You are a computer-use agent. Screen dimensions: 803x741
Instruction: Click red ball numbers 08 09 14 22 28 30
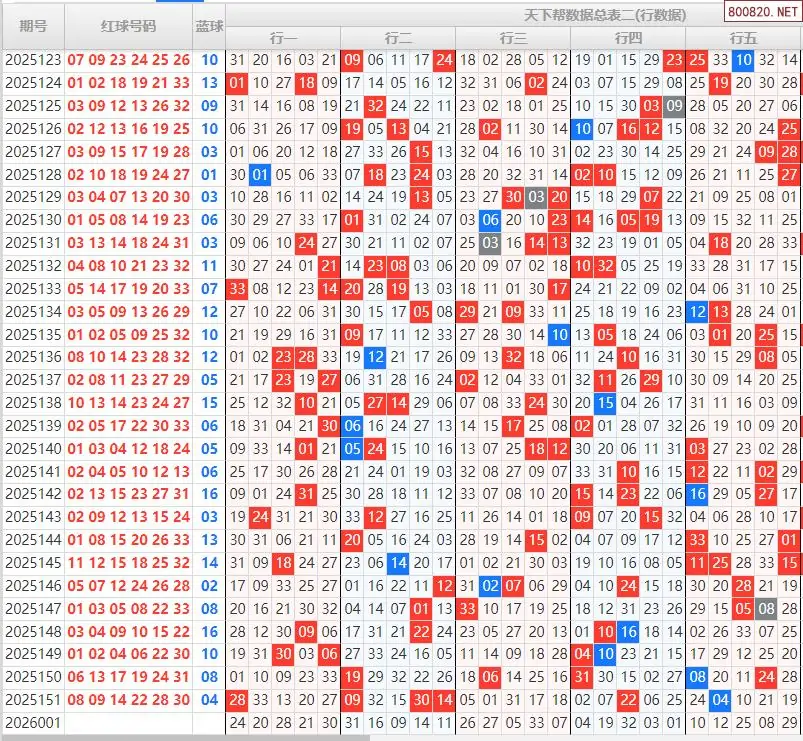coord(129,700)
